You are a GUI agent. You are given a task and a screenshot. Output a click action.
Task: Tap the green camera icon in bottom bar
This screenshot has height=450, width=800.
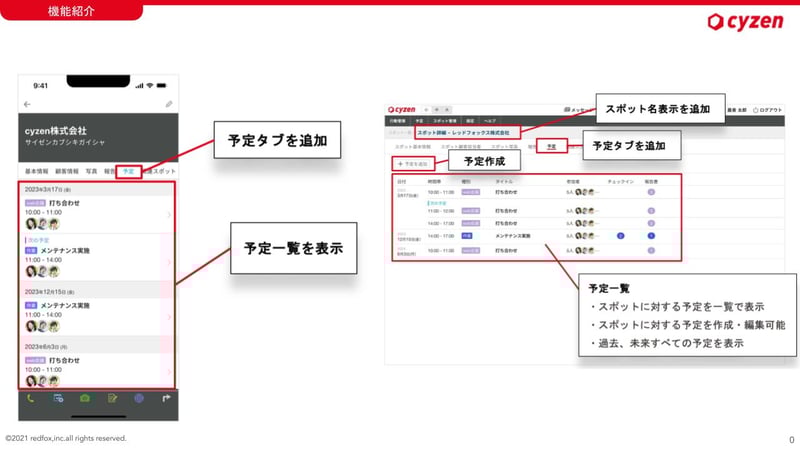[85, 398]
